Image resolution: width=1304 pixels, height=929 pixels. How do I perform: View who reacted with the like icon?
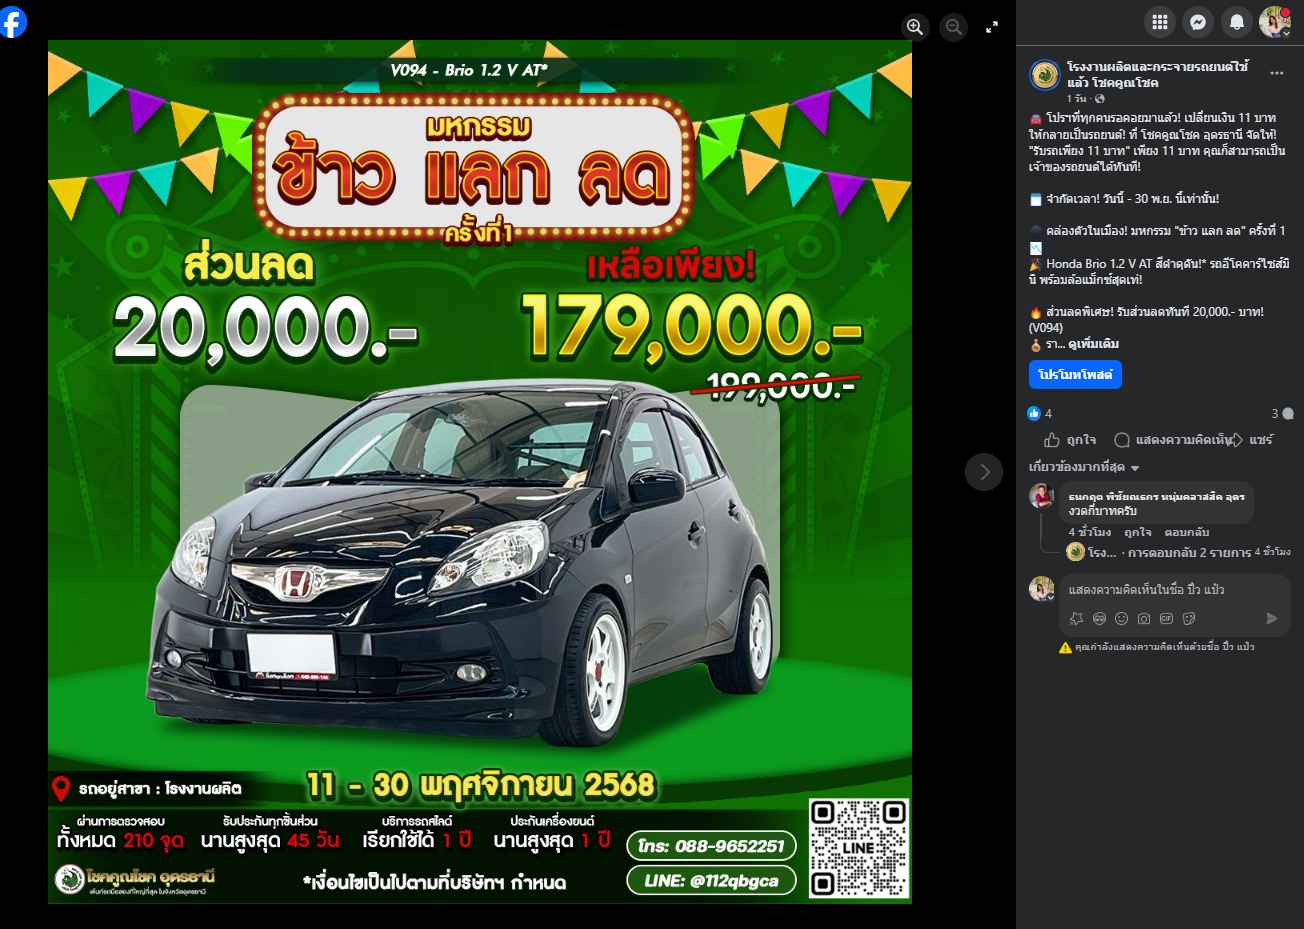point(1035,413)
